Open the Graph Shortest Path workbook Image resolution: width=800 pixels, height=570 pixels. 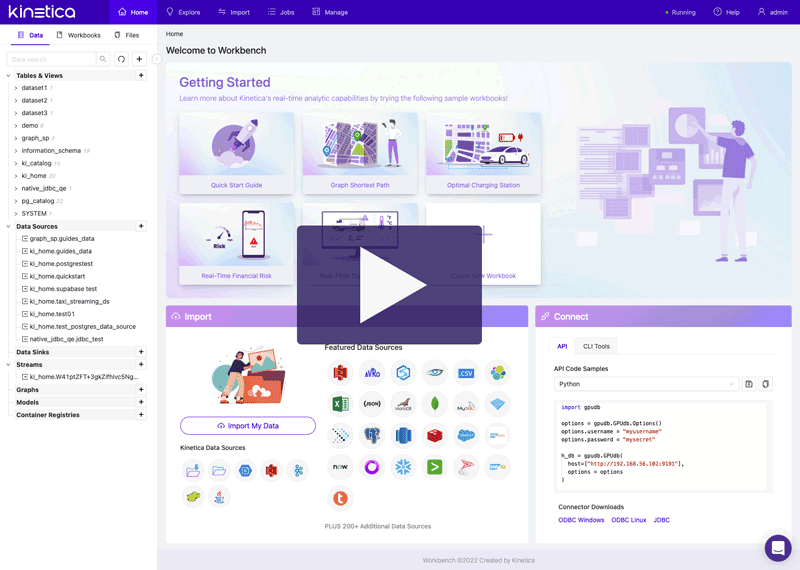tap(360, 153)
